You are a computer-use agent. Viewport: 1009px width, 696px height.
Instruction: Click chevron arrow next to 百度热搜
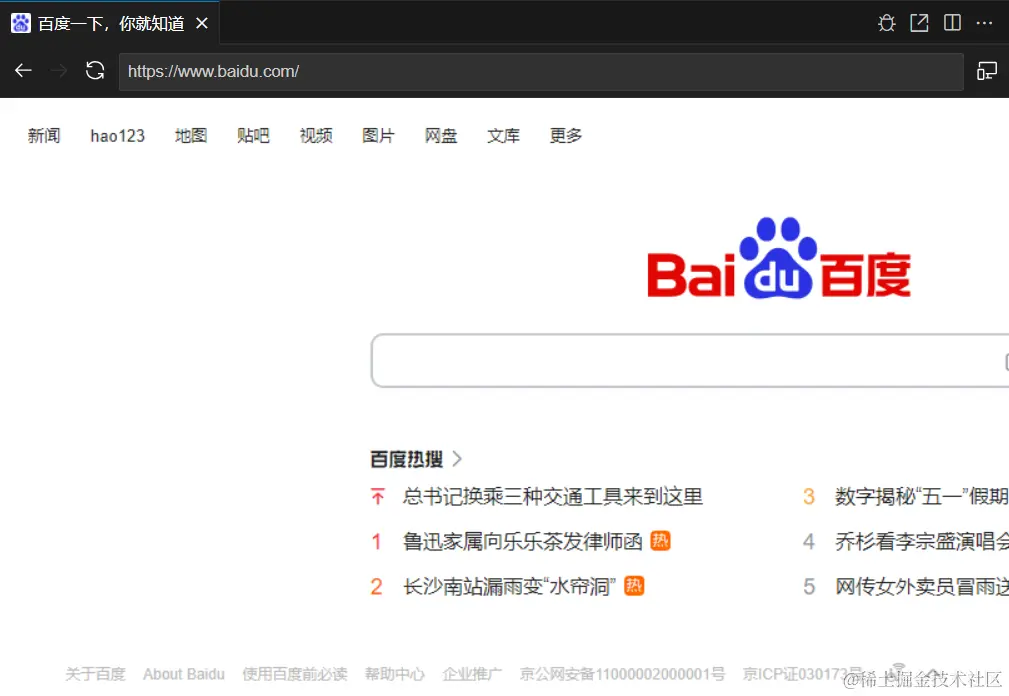click(457, 459)
